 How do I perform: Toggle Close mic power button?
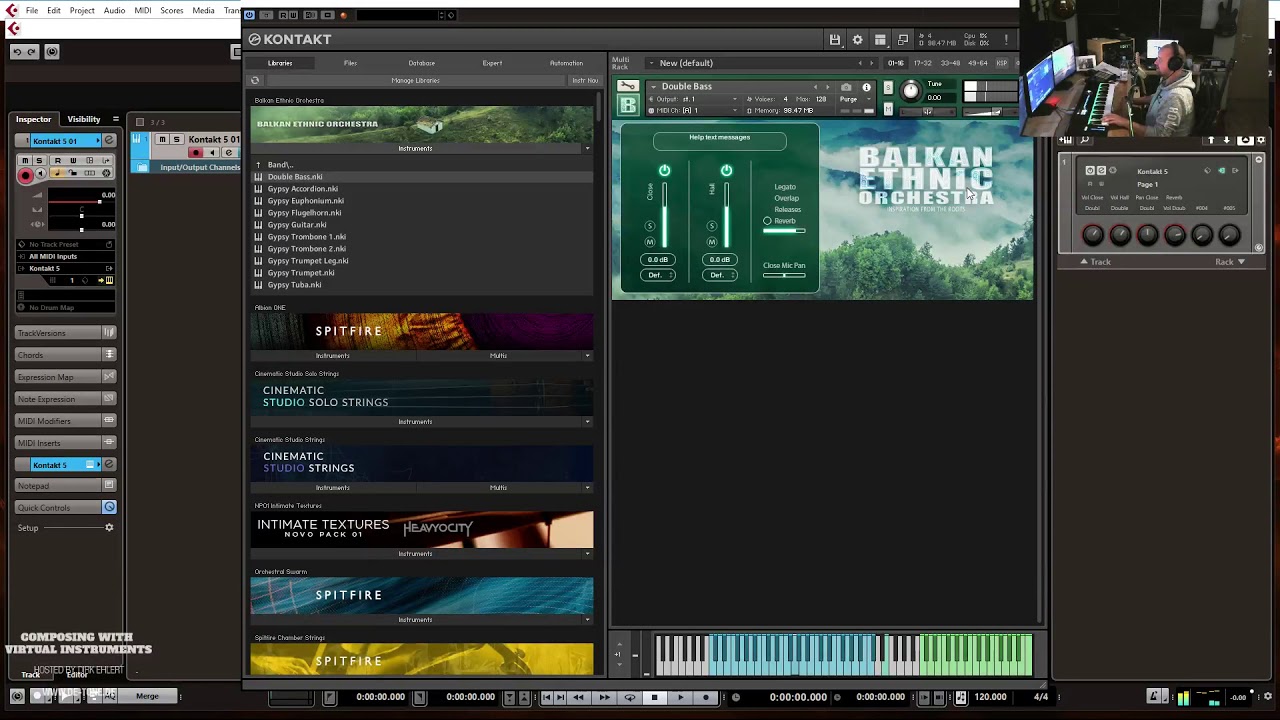pos(664,171)
